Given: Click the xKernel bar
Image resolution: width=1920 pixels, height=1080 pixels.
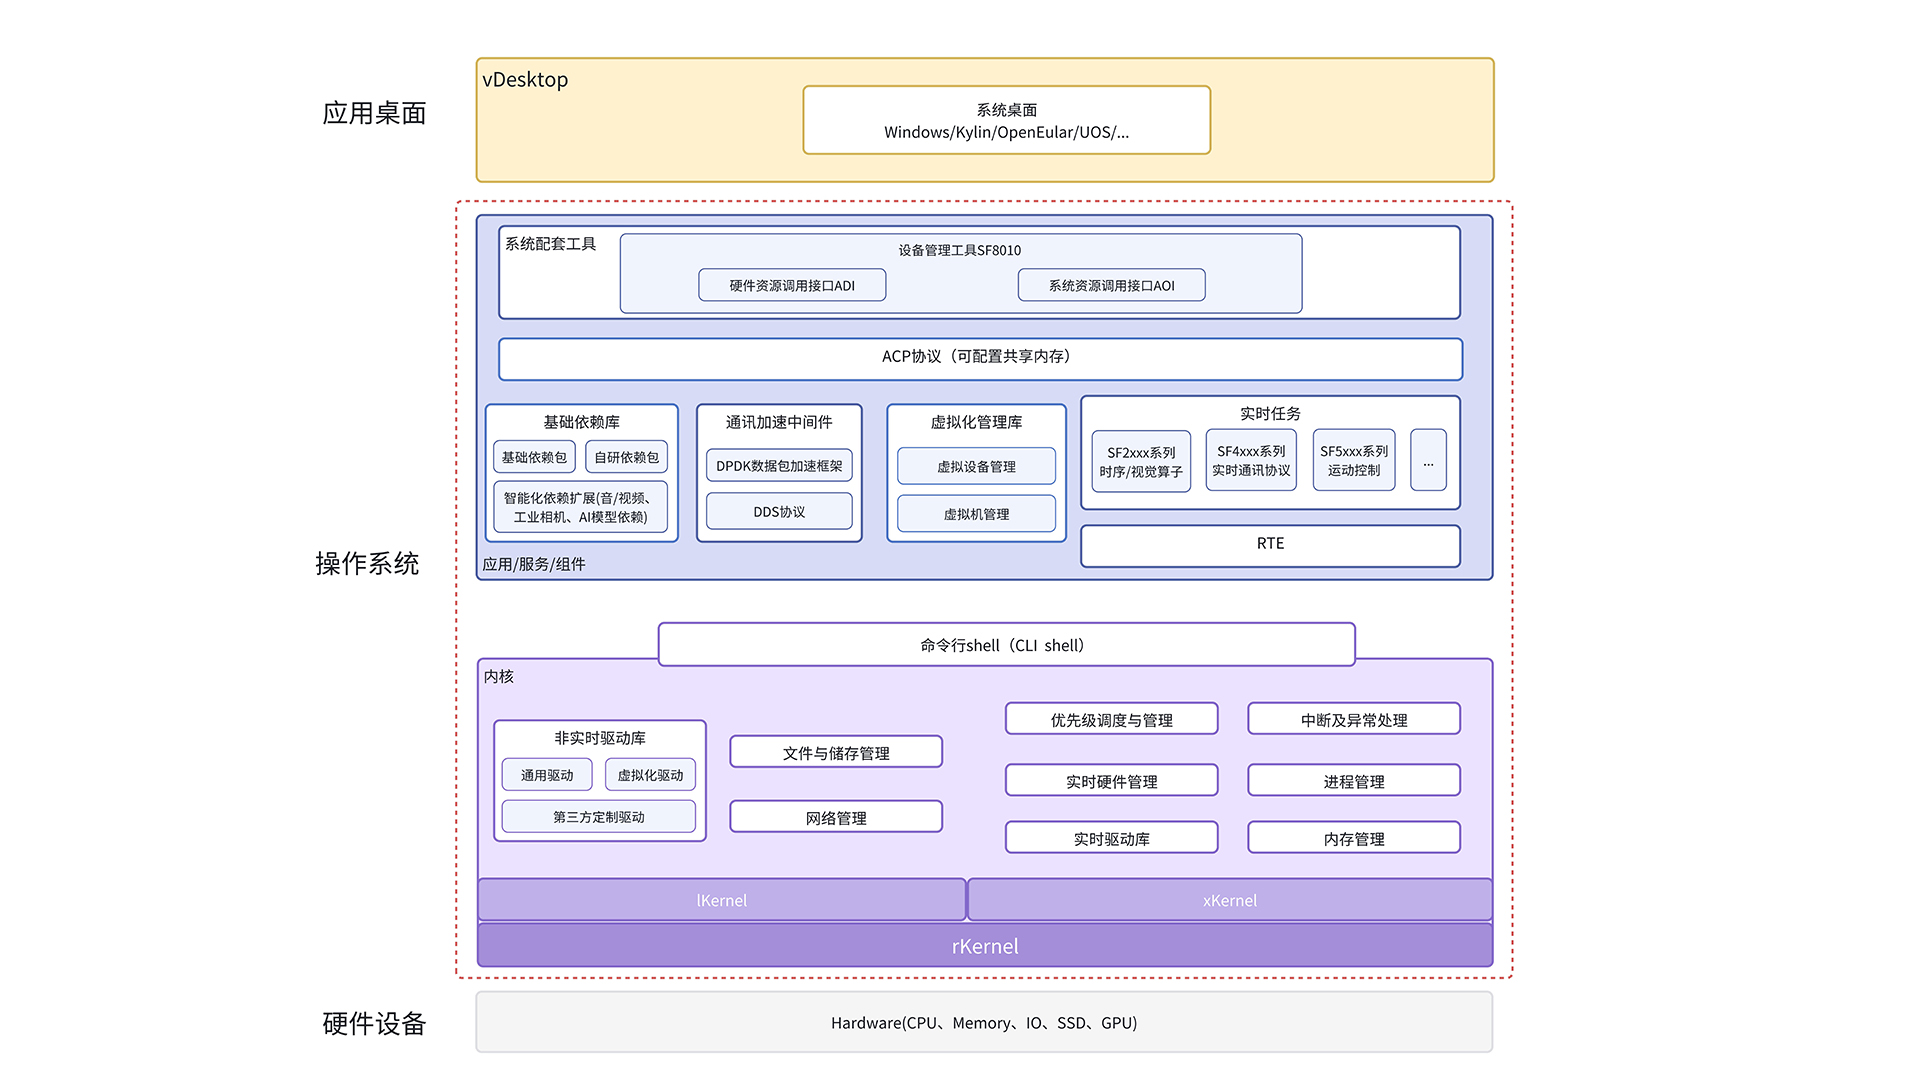Looking at the screenshot, I should pos(1230,900).
